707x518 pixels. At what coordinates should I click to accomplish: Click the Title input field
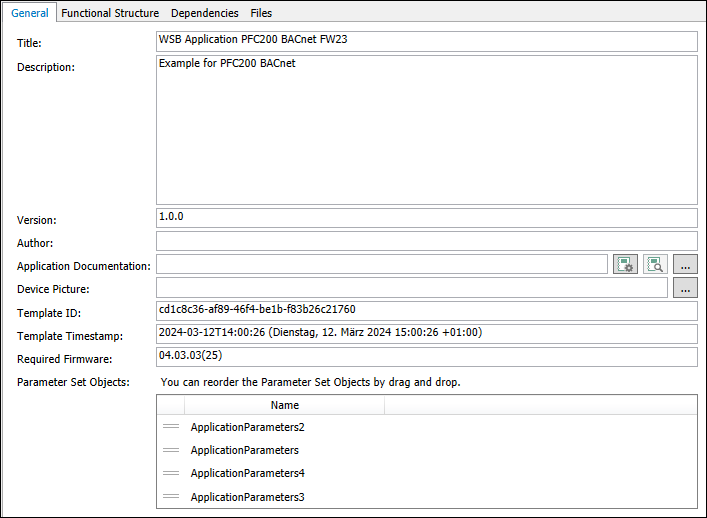[x=427, y=41]
